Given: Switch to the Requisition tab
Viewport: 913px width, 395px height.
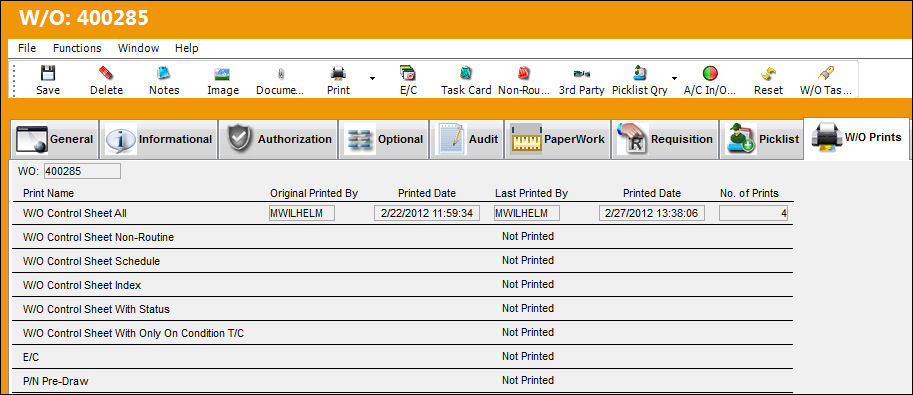Looking at the screenshot, I should (665, 139).
